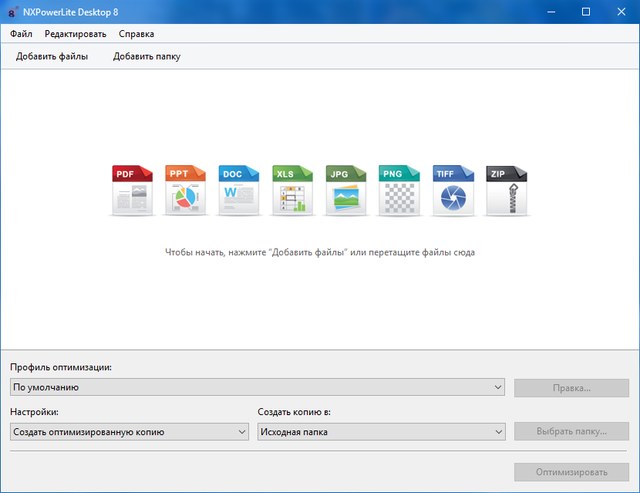Viewport: 640px width, 493px height.
Task: Click the JPG image icon
Action: (x=346, y=191)
